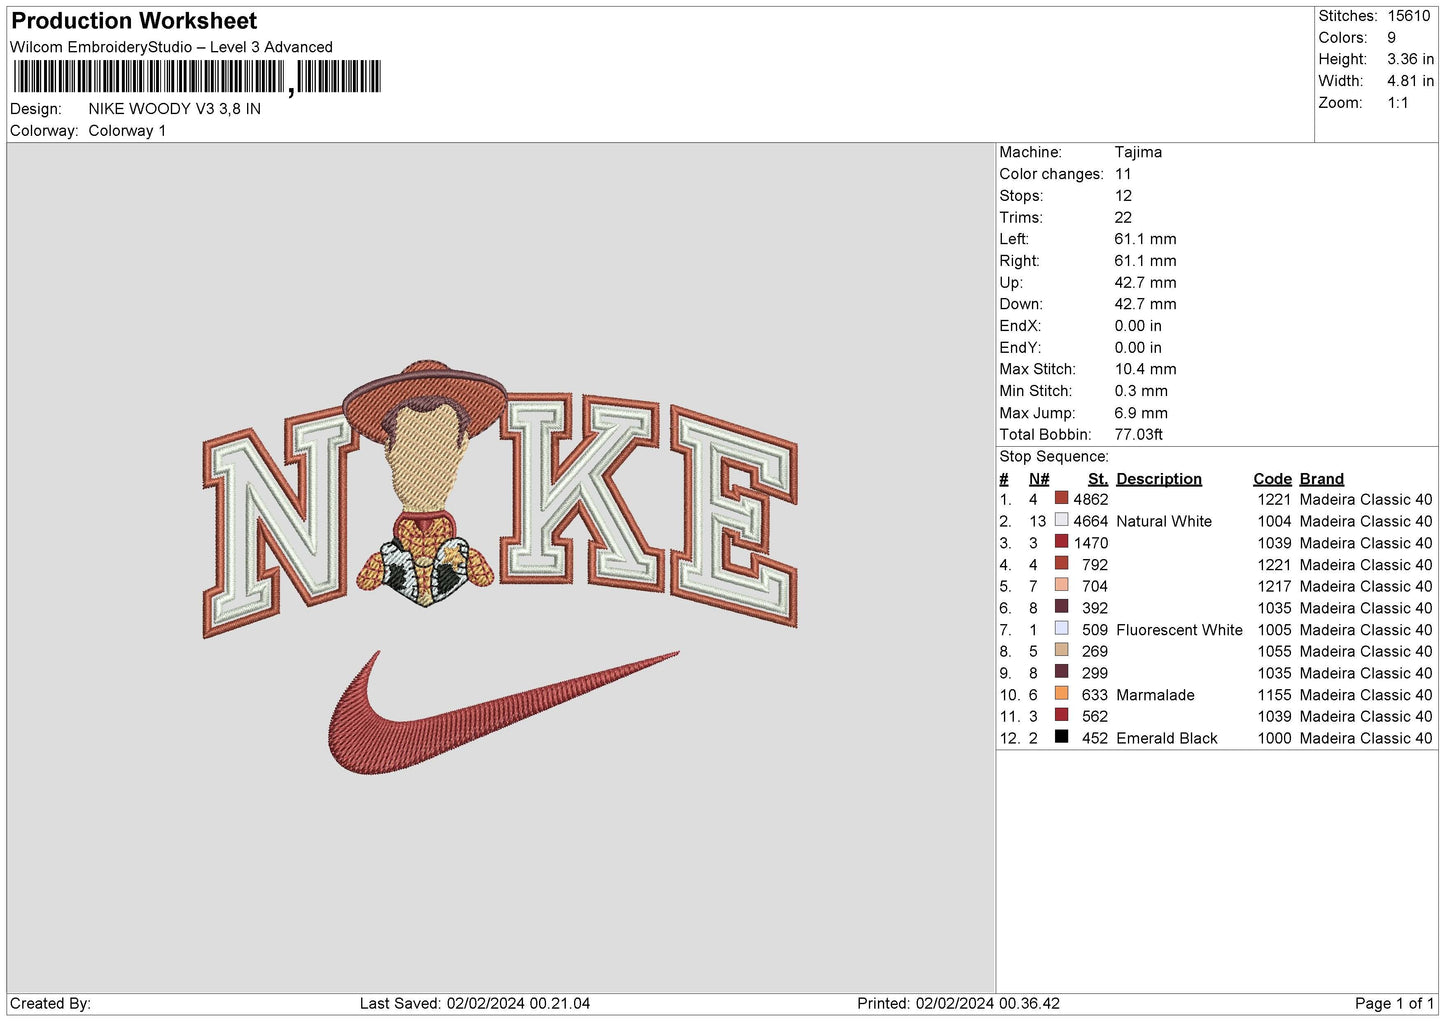1445x1021 pixels.
Task: Click design name 'NIKE WOODY V3 3,8 IN'
Action: 175,109
